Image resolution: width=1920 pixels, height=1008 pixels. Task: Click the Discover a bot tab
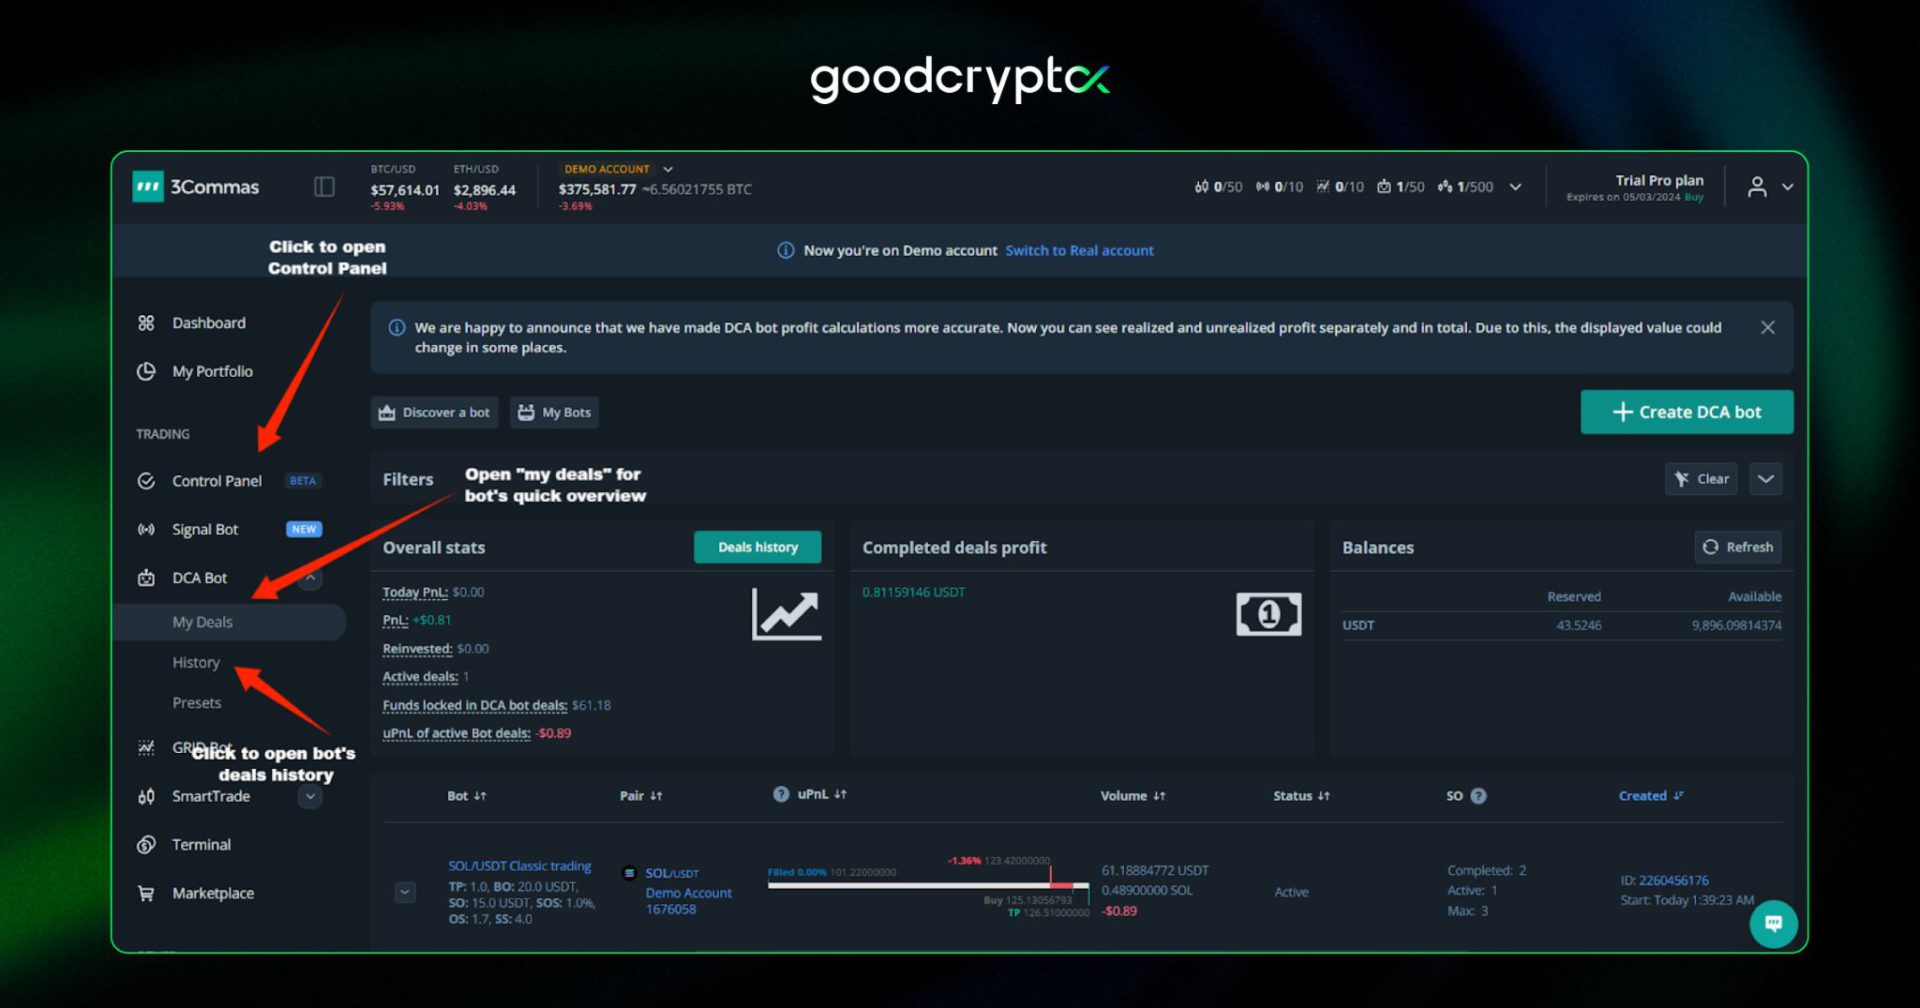(x=434, y=412)
